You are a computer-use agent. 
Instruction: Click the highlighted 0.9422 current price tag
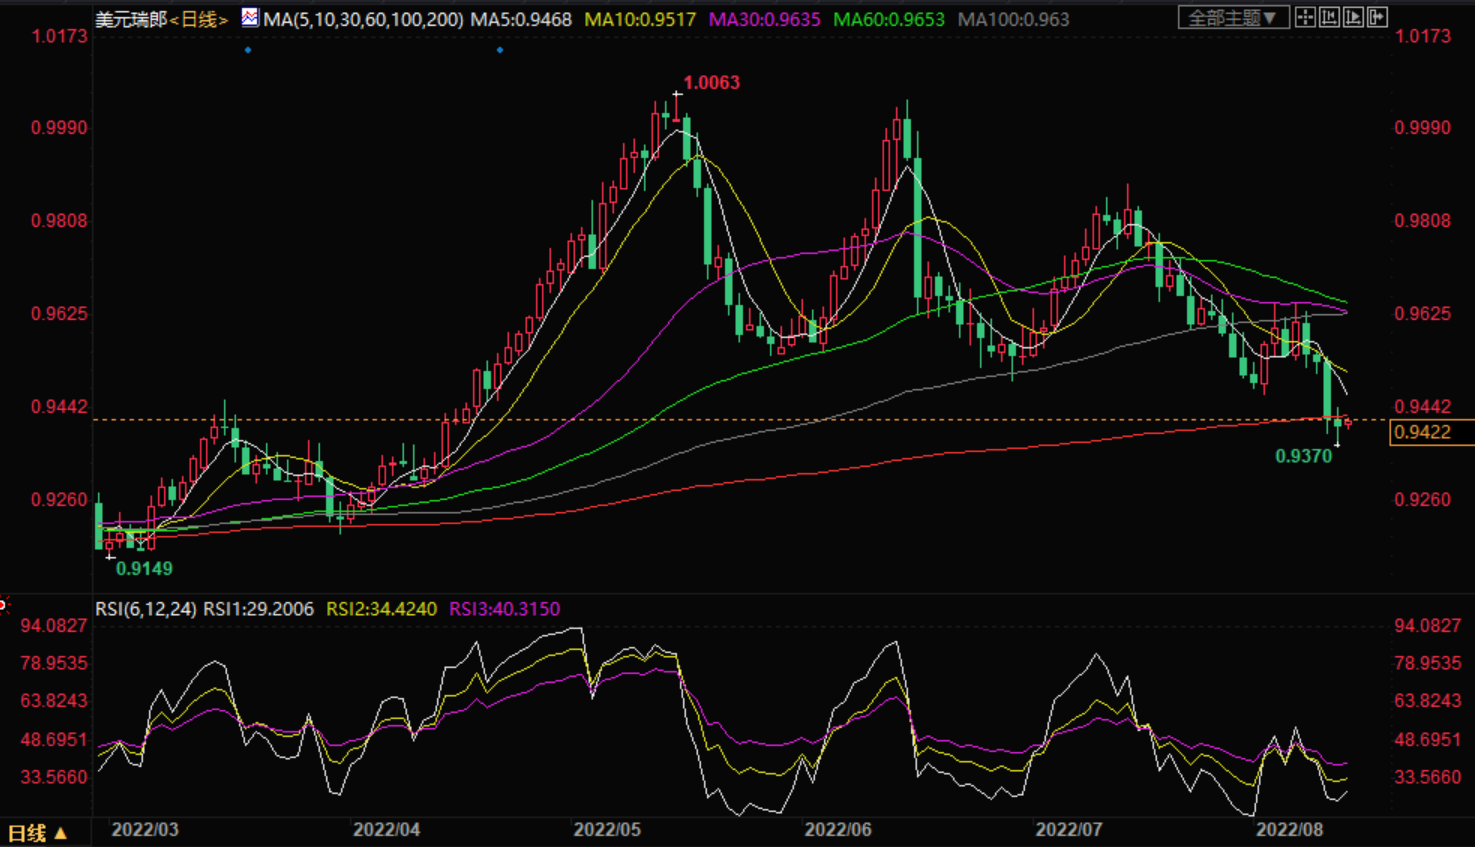click(1422, 432)
